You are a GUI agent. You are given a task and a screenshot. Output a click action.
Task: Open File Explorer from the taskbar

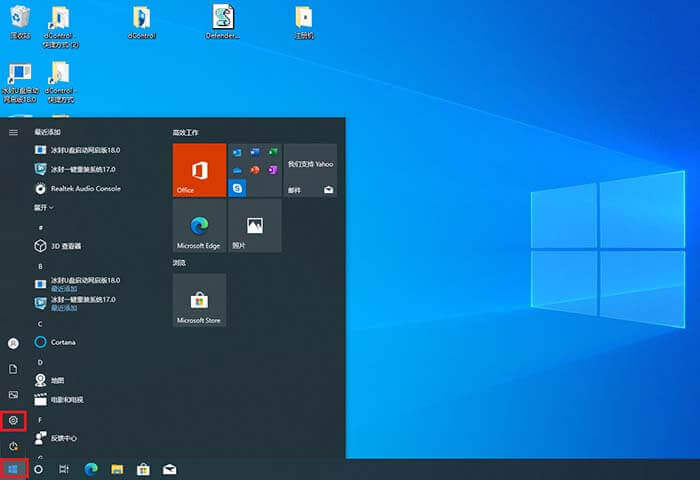(x=117, y=468)
